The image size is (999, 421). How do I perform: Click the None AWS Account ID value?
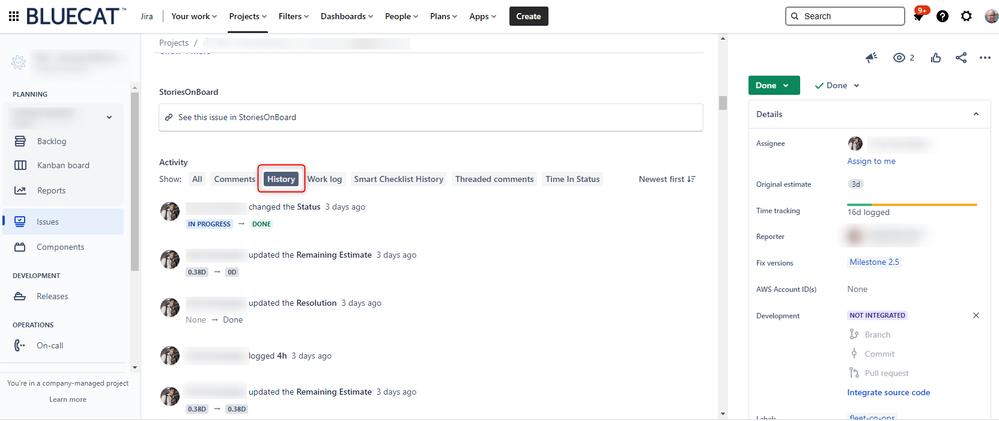tap(857, 289)
